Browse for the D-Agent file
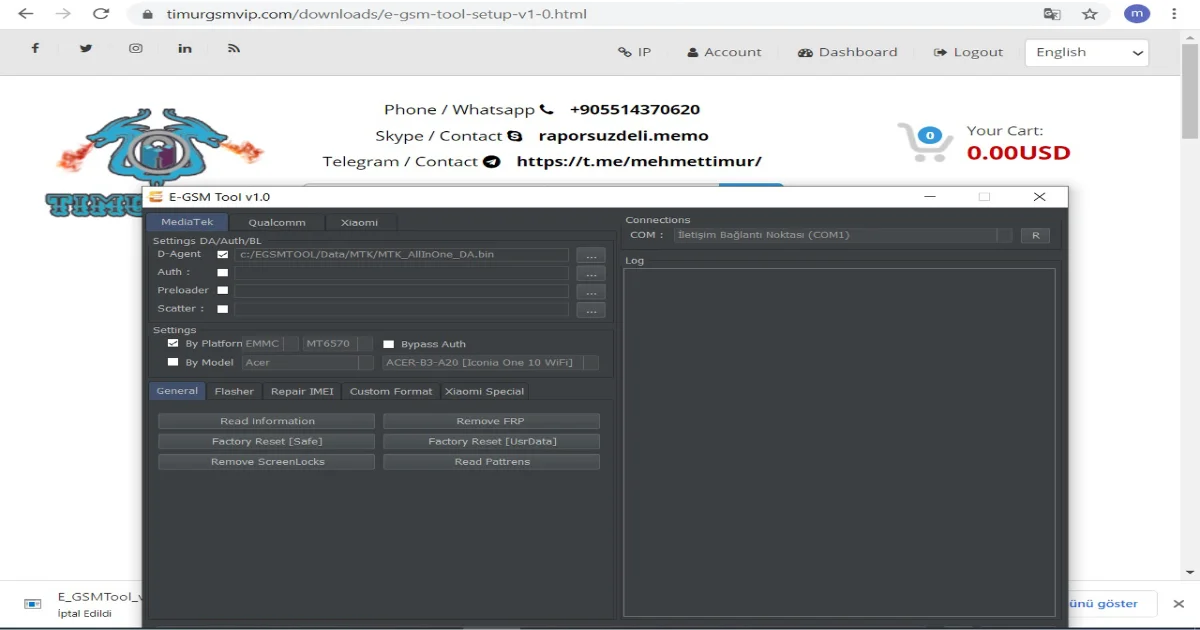The width and height of the screenshot is (1200, 630). [591, 255]
